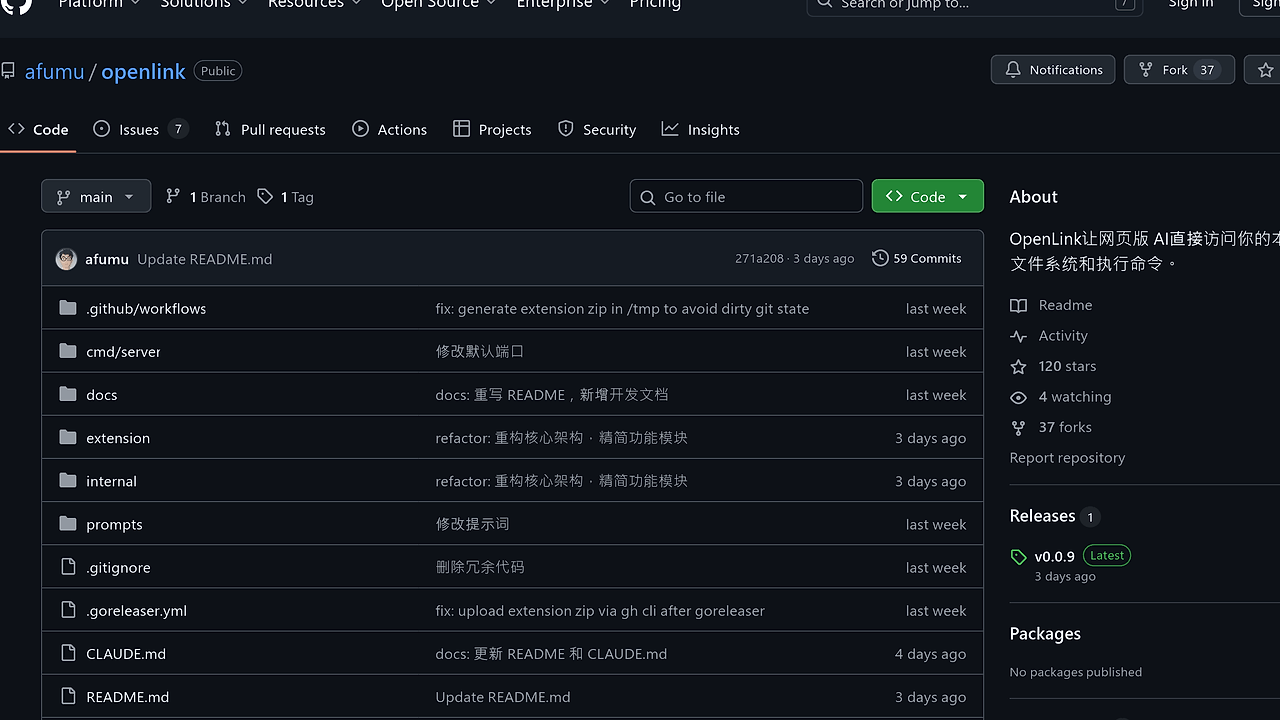Open the .github/workflows folder name

pyautogui.click(x=146, y=308)
